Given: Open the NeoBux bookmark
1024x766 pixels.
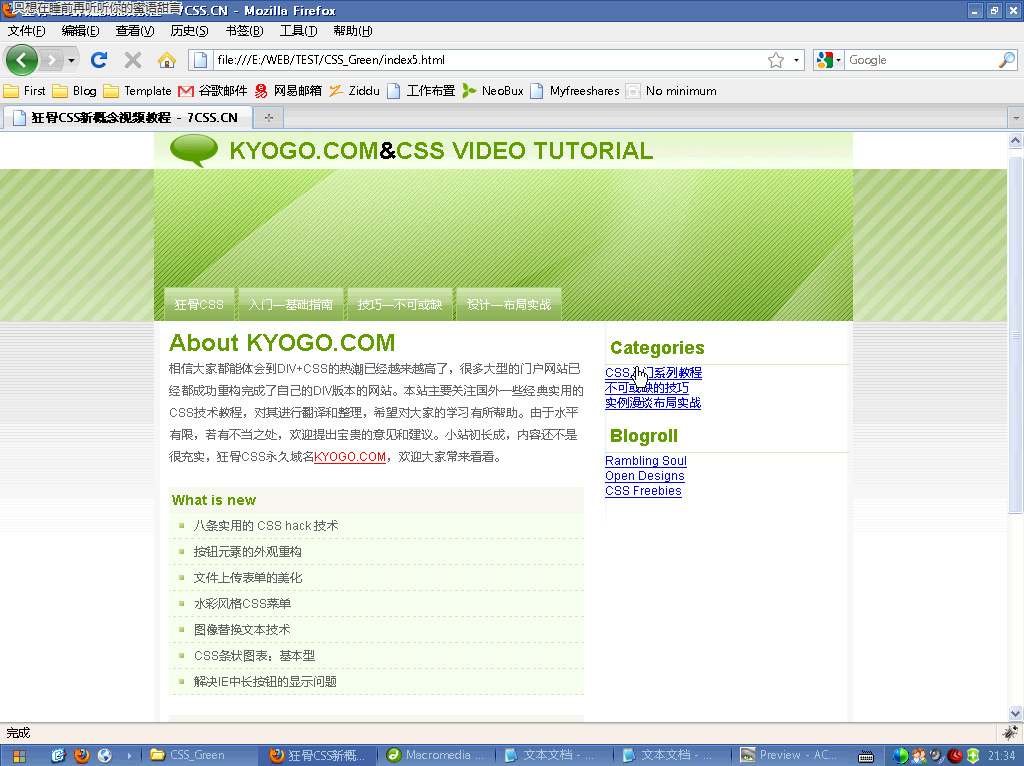Looking at the screenshot, I should click(x=493, y=91).
